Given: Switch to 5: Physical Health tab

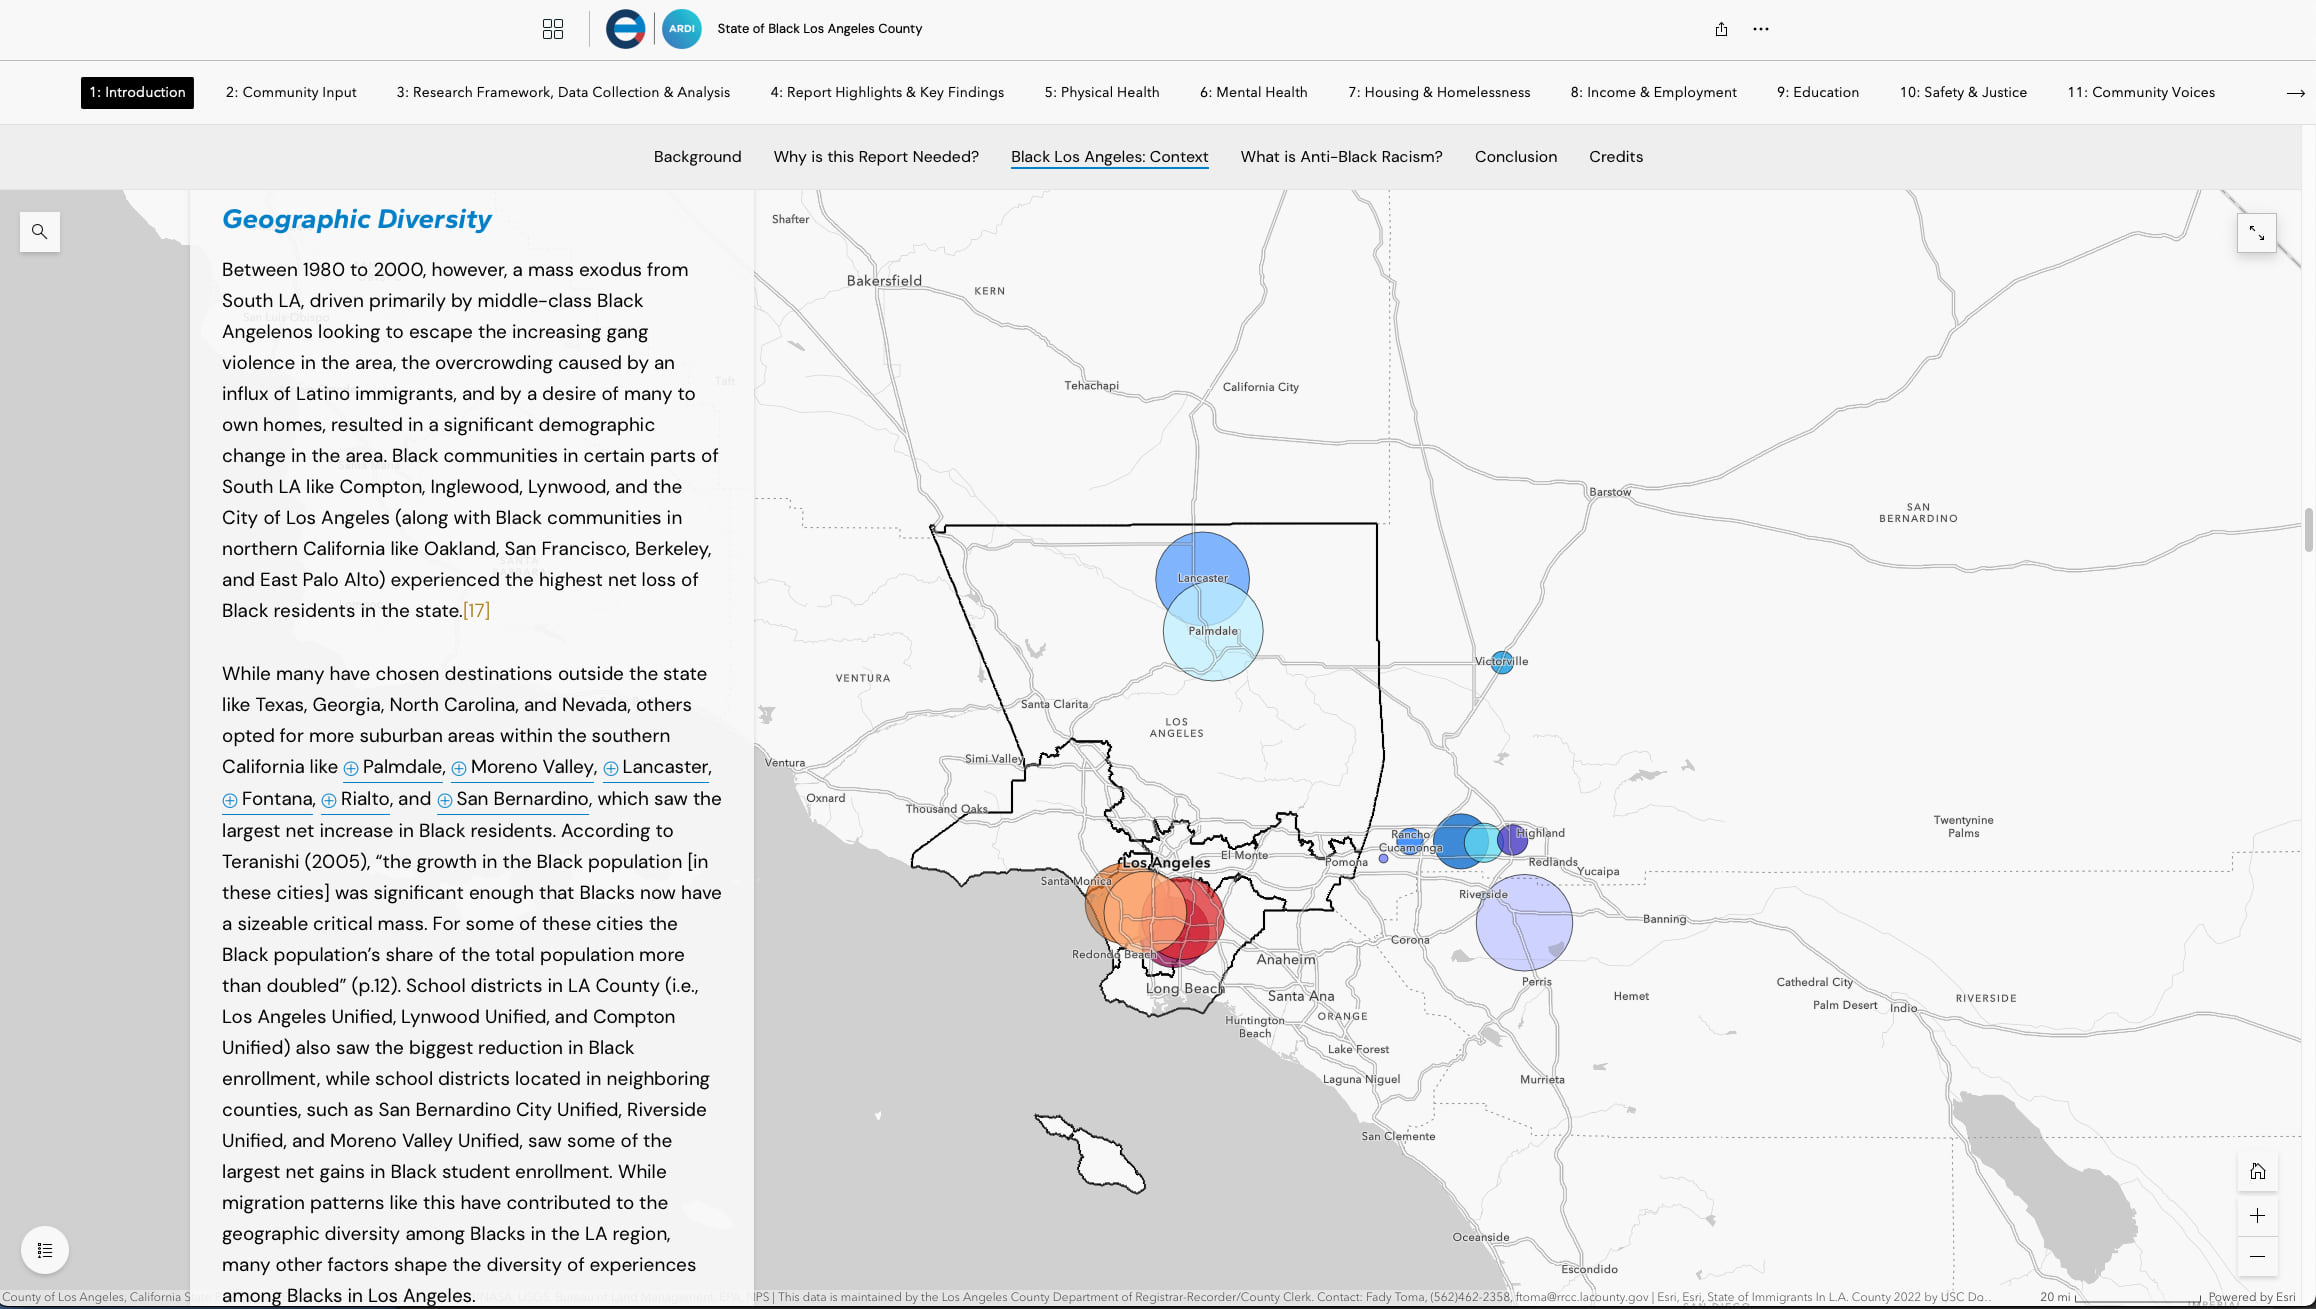Looking at the screenshot, I should tap(1102, 92).
